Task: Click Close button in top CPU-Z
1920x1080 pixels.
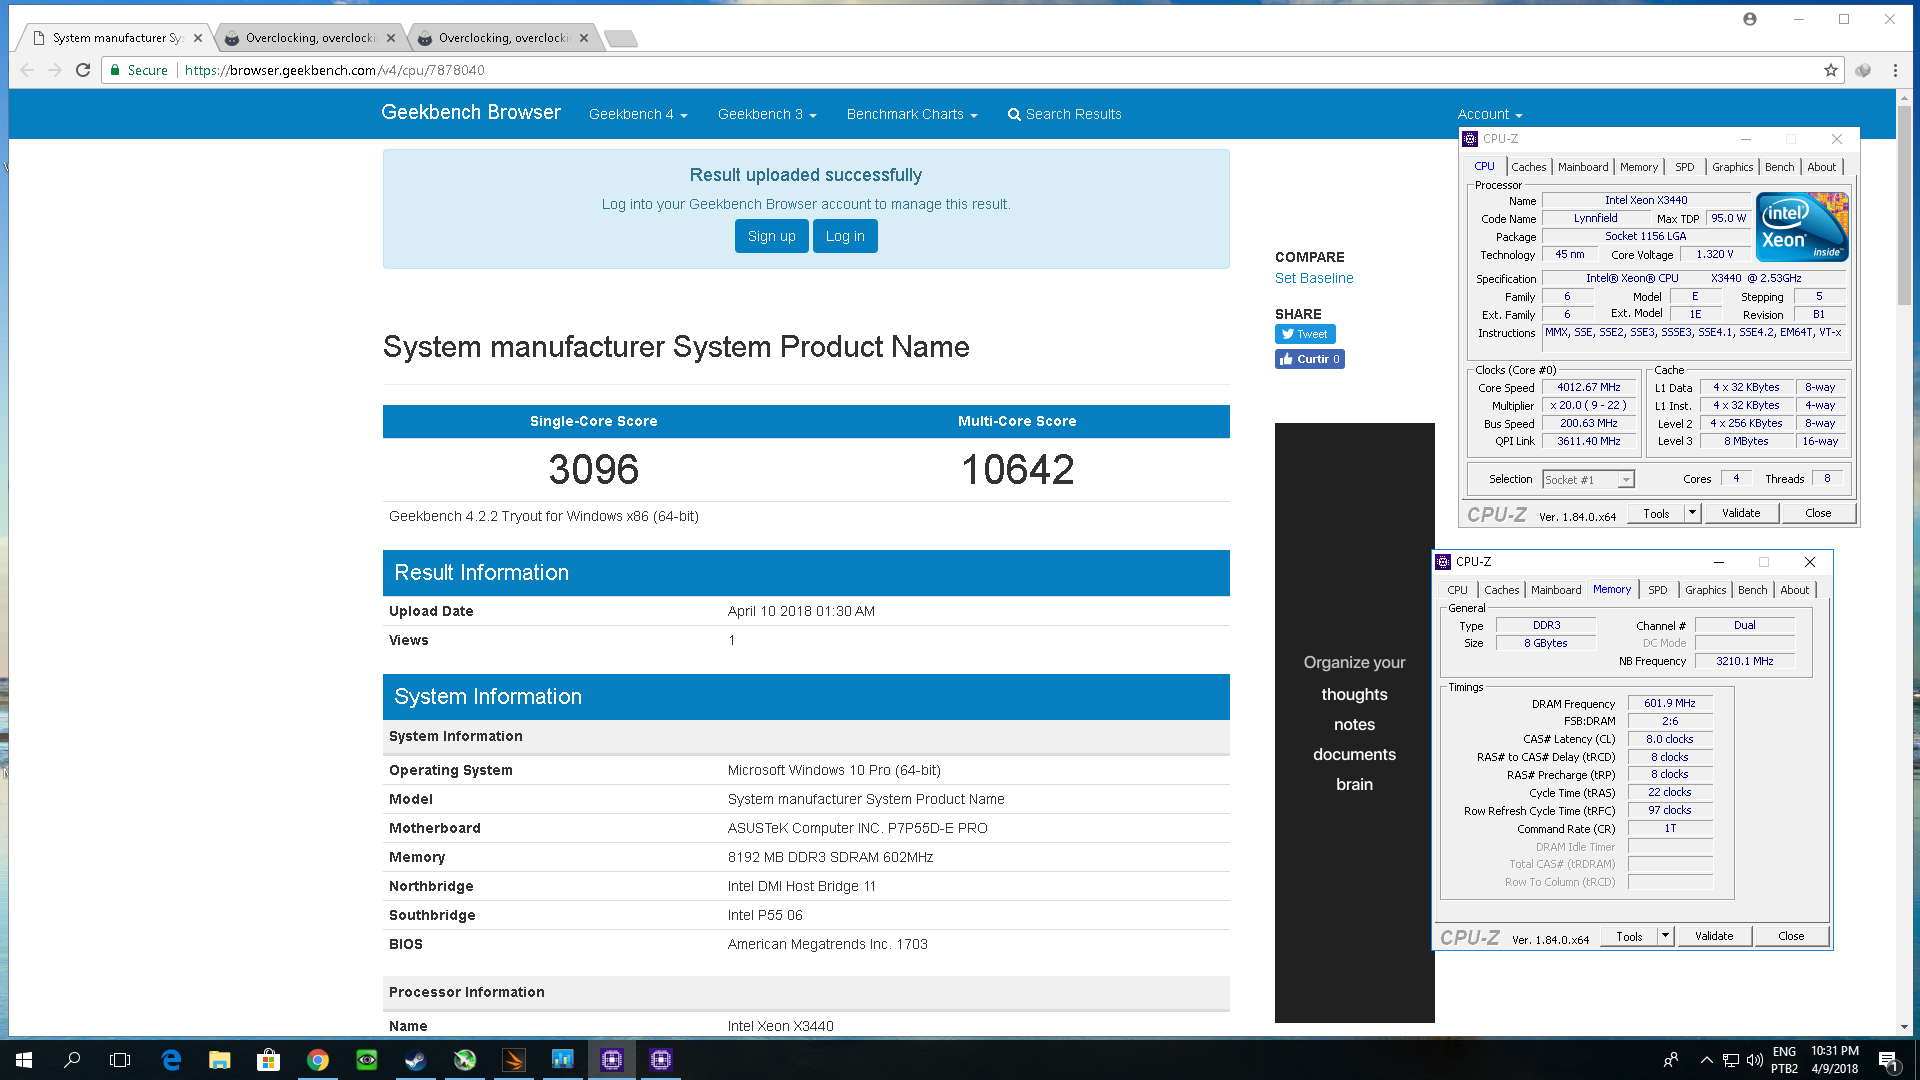Action: pyautogui.click(x=1818, y=513)
